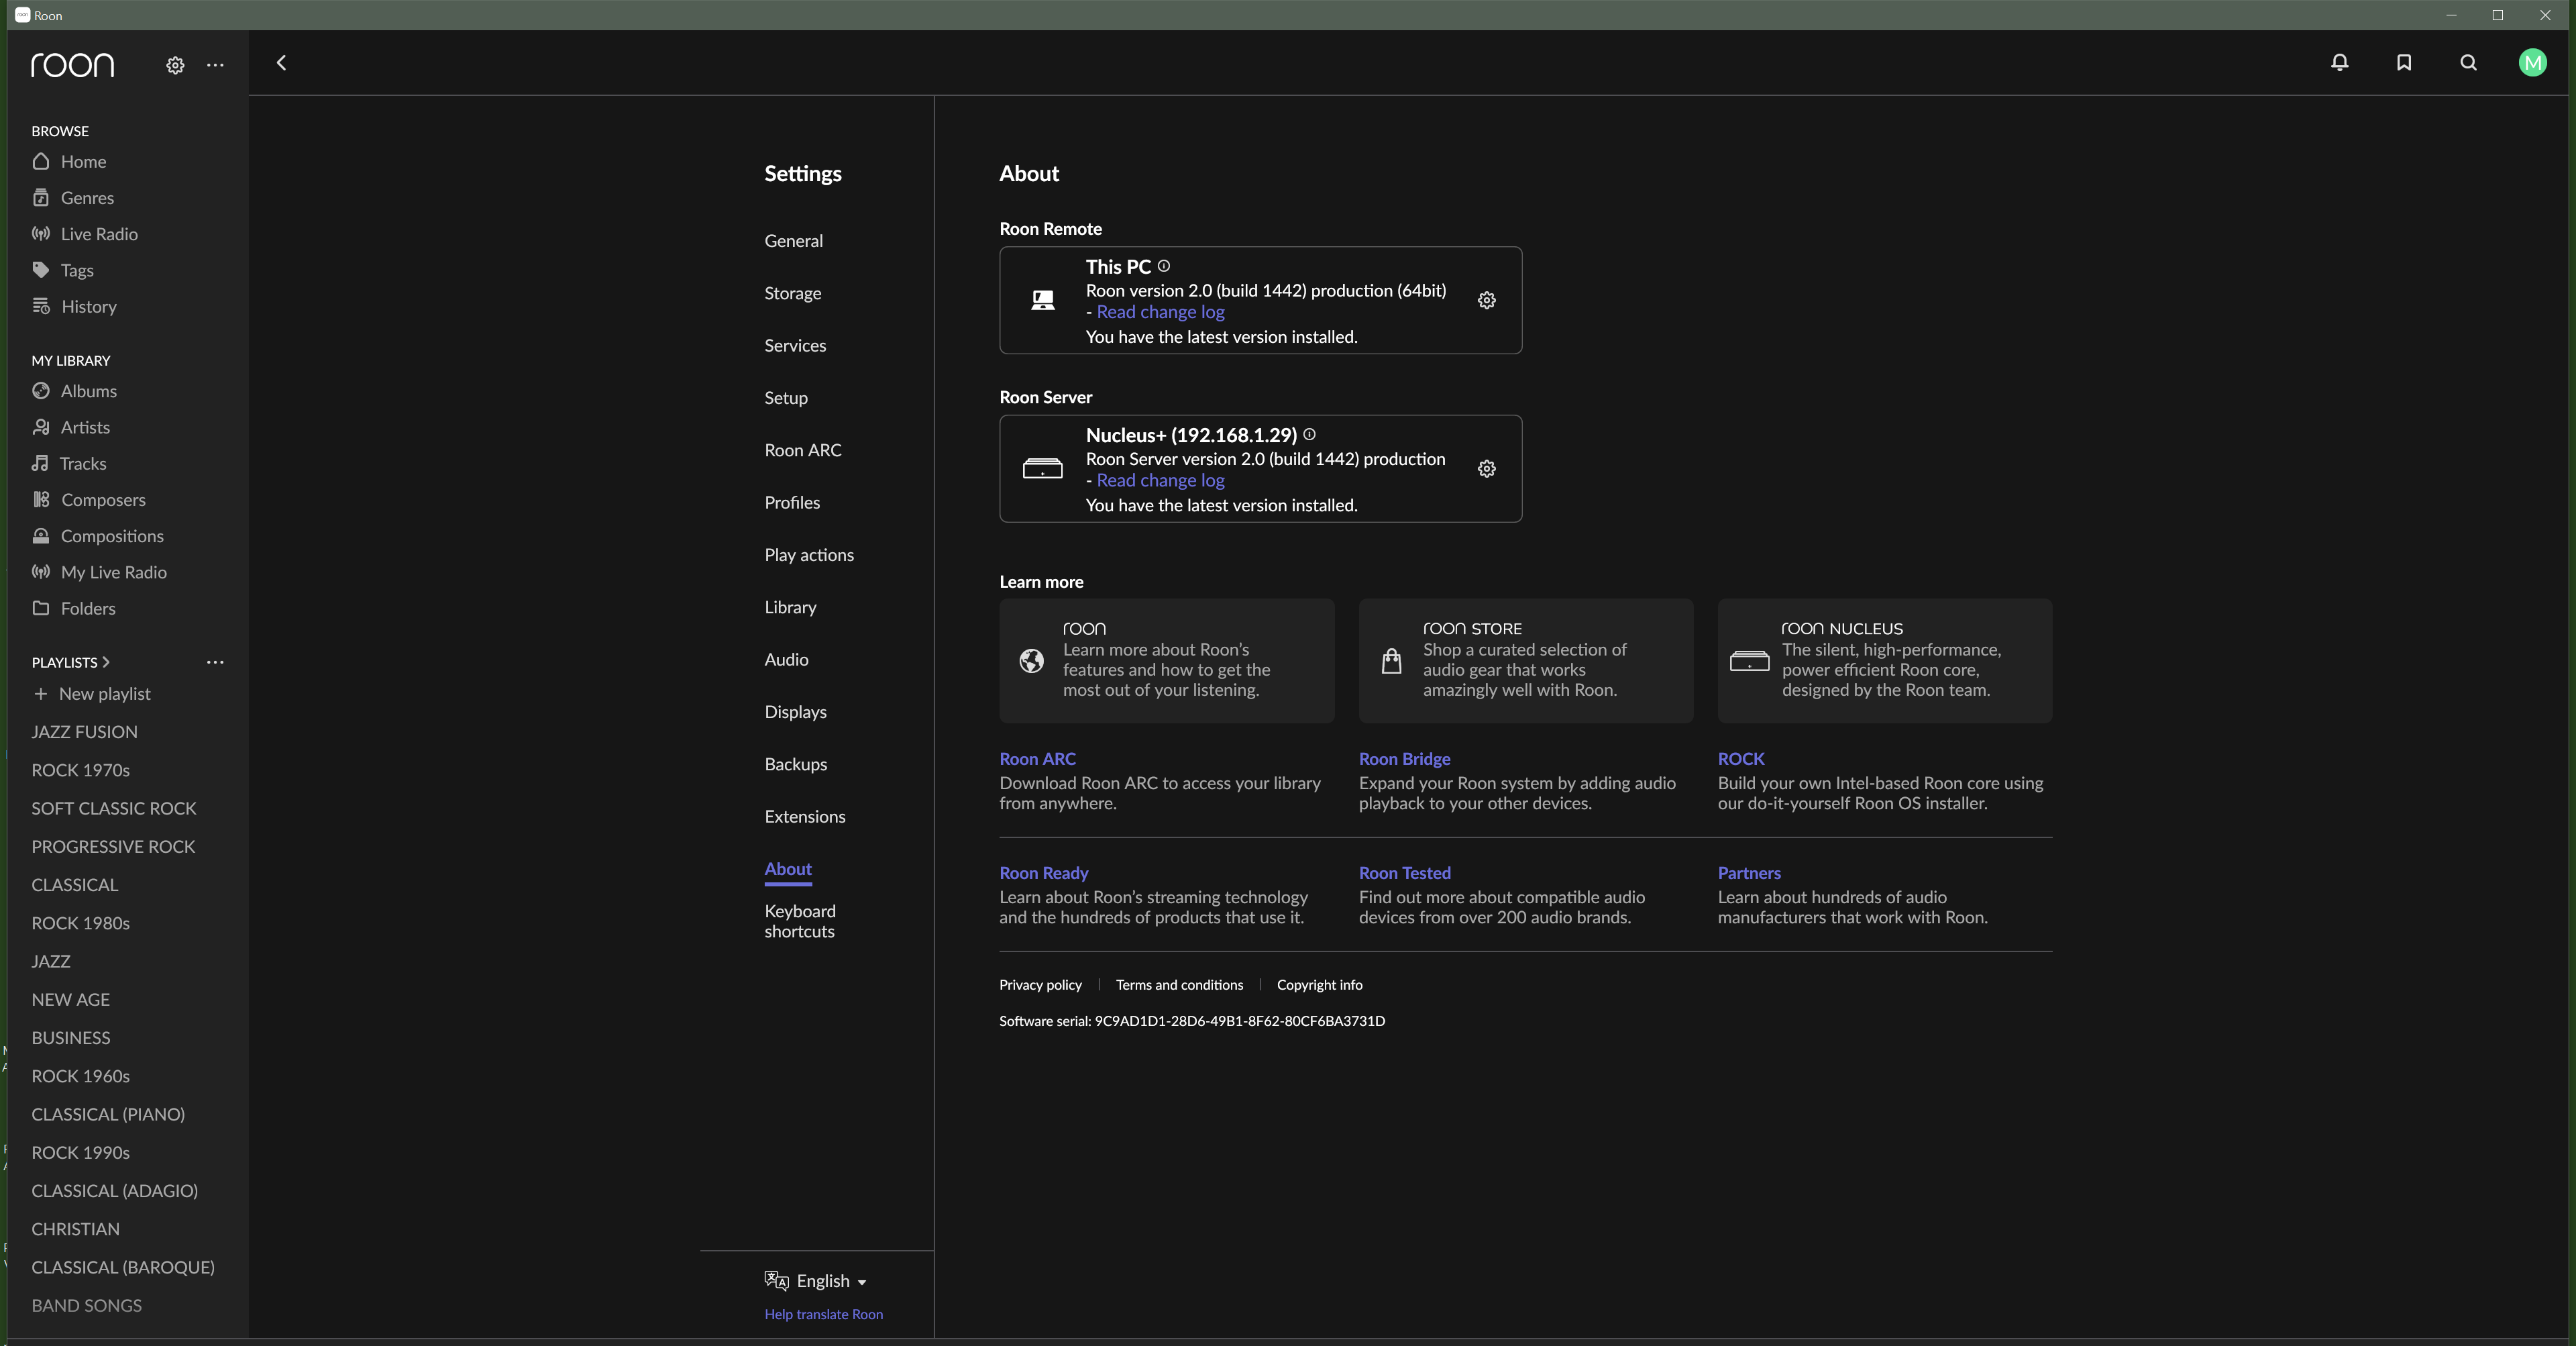This screenshot has width=2576, height=1346.
Task: Open the PROGRESSIVE ROCK playlist
Action: tap(113, 846)
